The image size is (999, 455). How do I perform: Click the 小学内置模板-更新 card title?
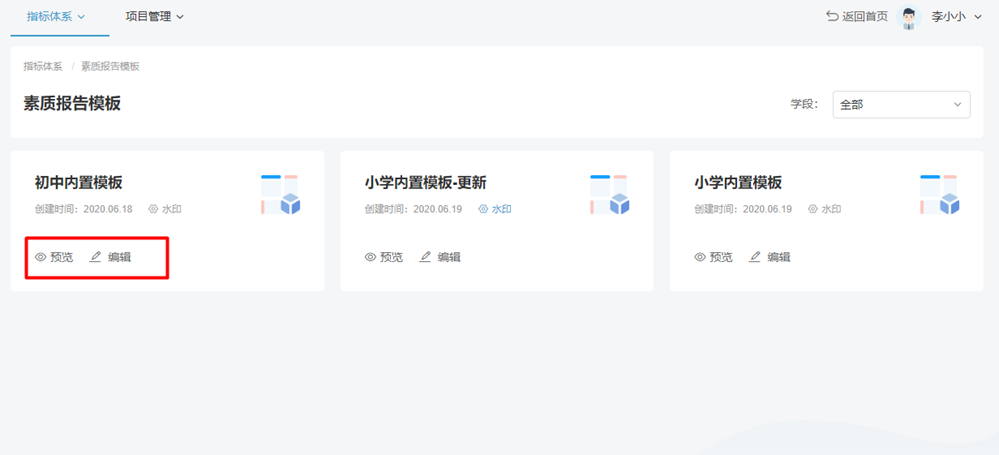click(426, 183)
